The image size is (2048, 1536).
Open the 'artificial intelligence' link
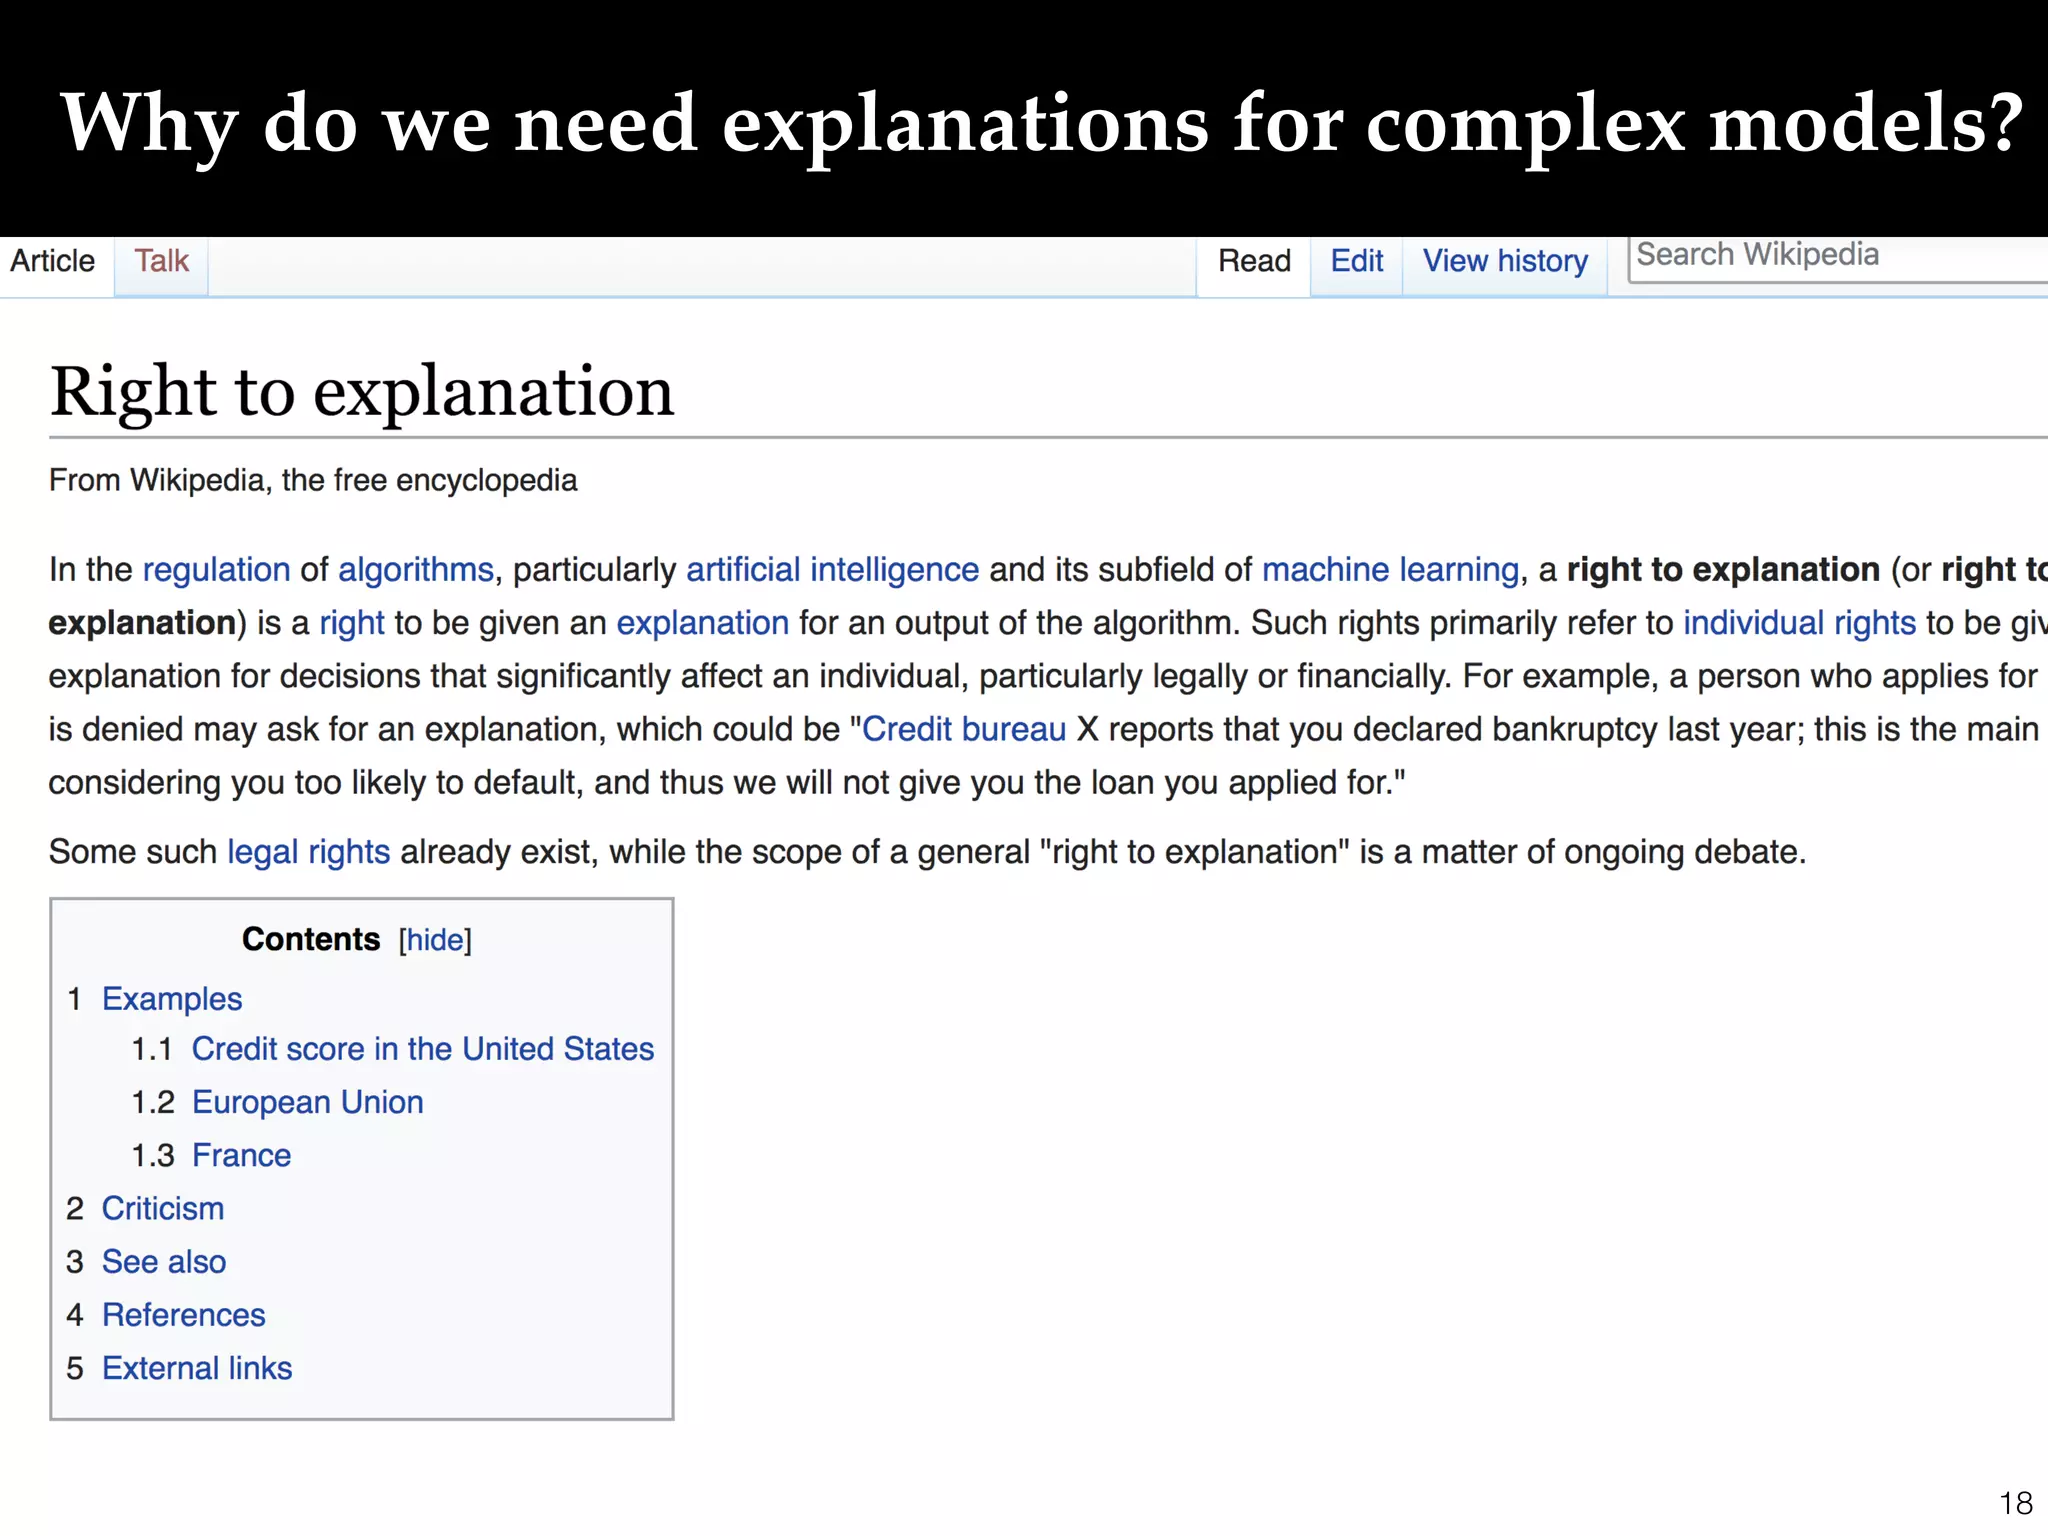tap(833, 569)
